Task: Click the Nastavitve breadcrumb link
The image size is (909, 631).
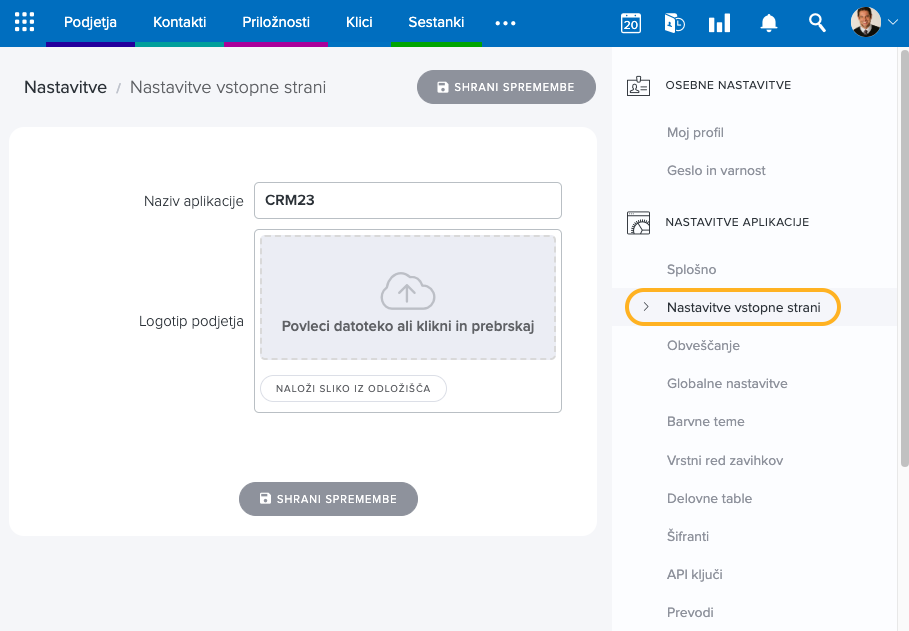Action: click(x=65, y=87)
